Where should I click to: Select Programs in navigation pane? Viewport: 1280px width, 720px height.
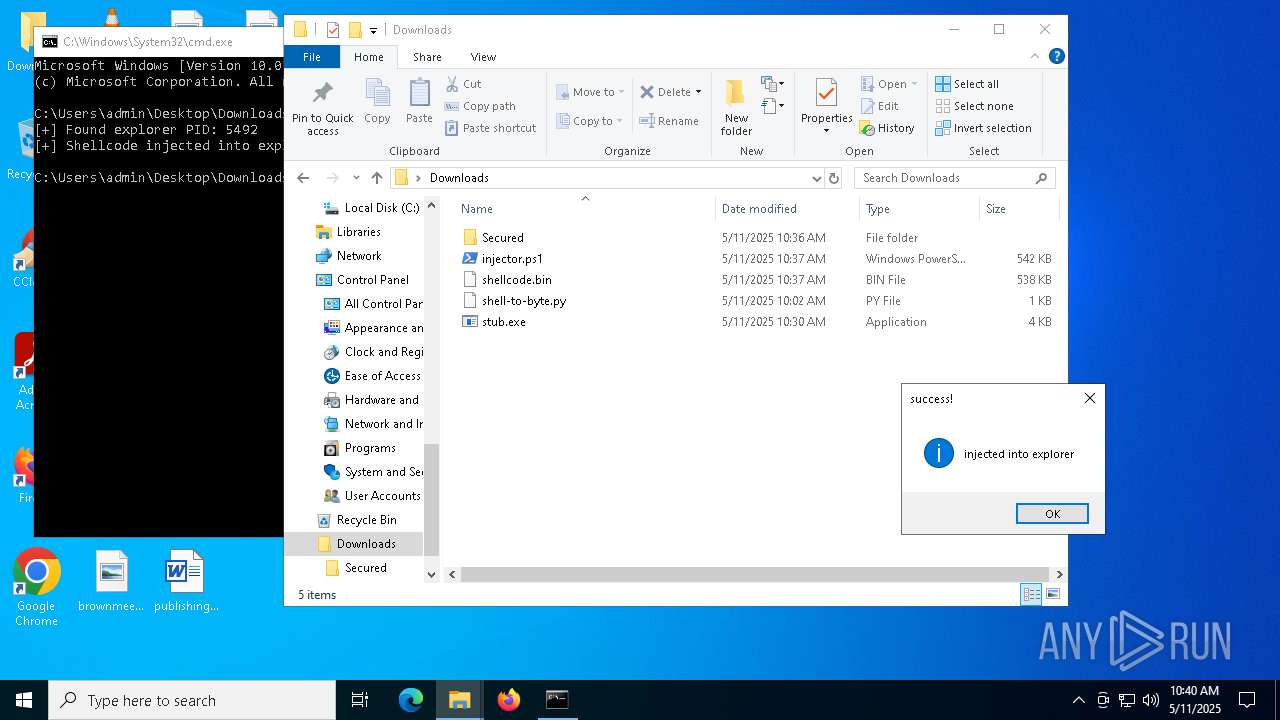click(370, 448)
